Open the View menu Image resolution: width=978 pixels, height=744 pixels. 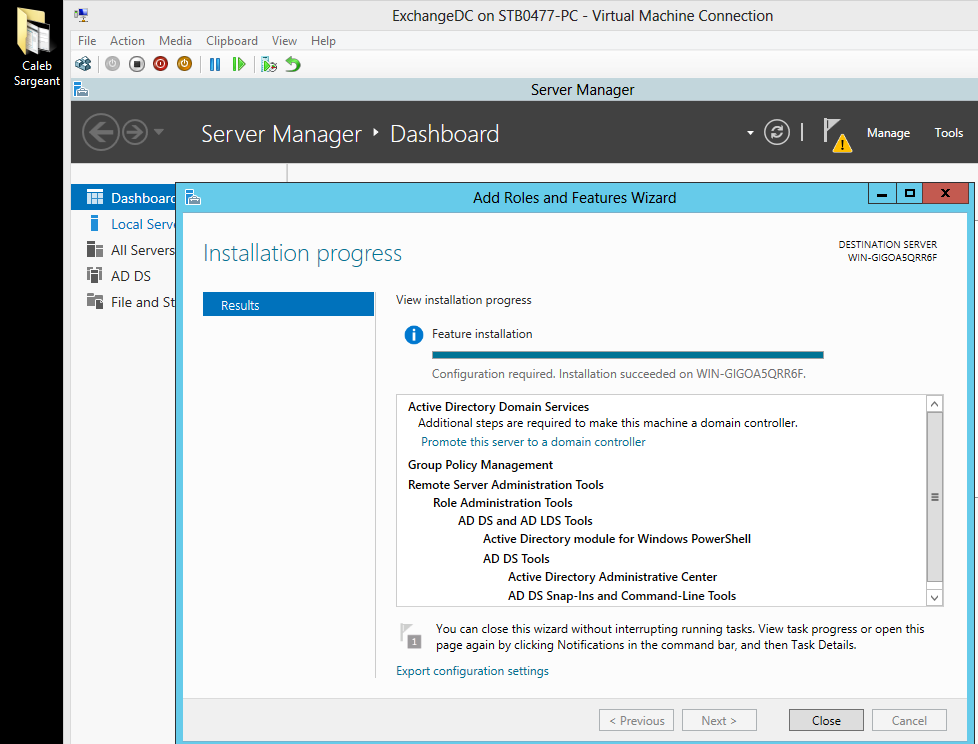284,41
